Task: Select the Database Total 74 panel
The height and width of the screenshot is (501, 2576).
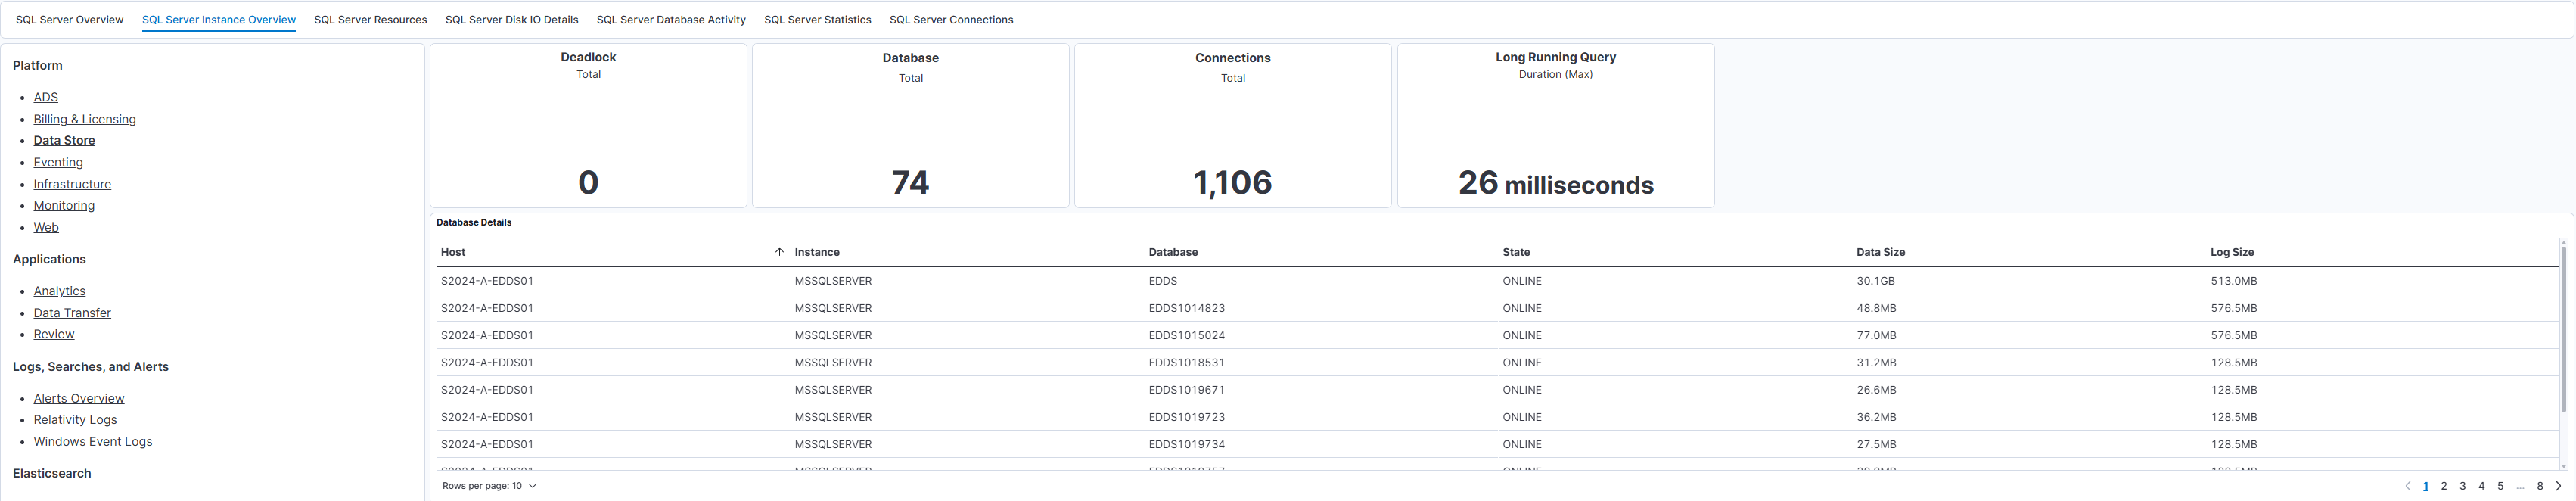Action: pos(910,126)
